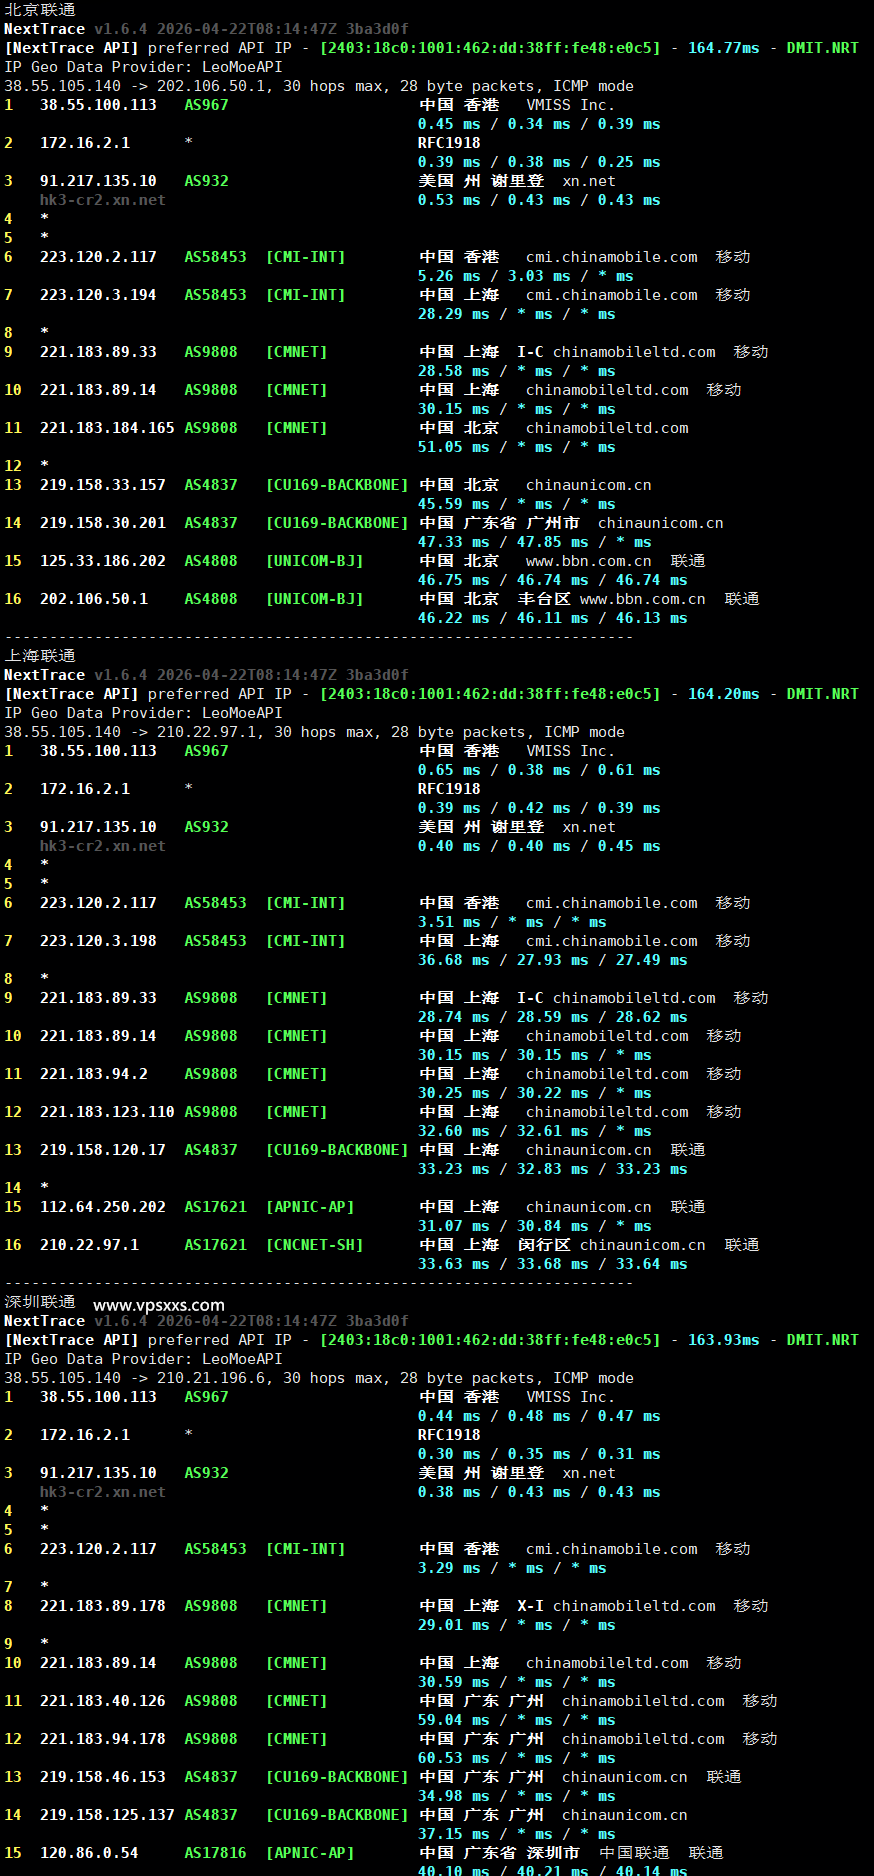874x1876 pixels.
Task: Select hop IP 219.158.120.17
Action: (x=103, y=1150)
